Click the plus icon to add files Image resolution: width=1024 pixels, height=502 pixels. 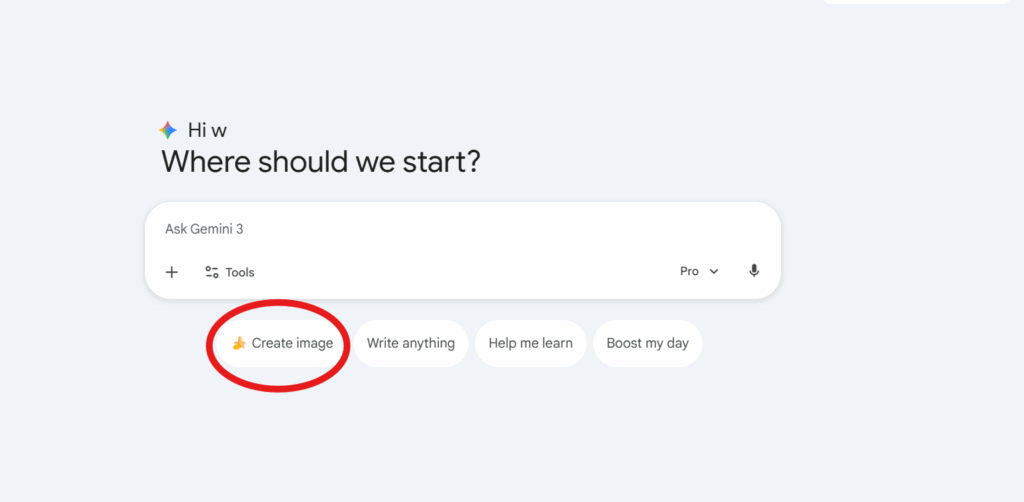pyautogui.click(x=172, y=272)
